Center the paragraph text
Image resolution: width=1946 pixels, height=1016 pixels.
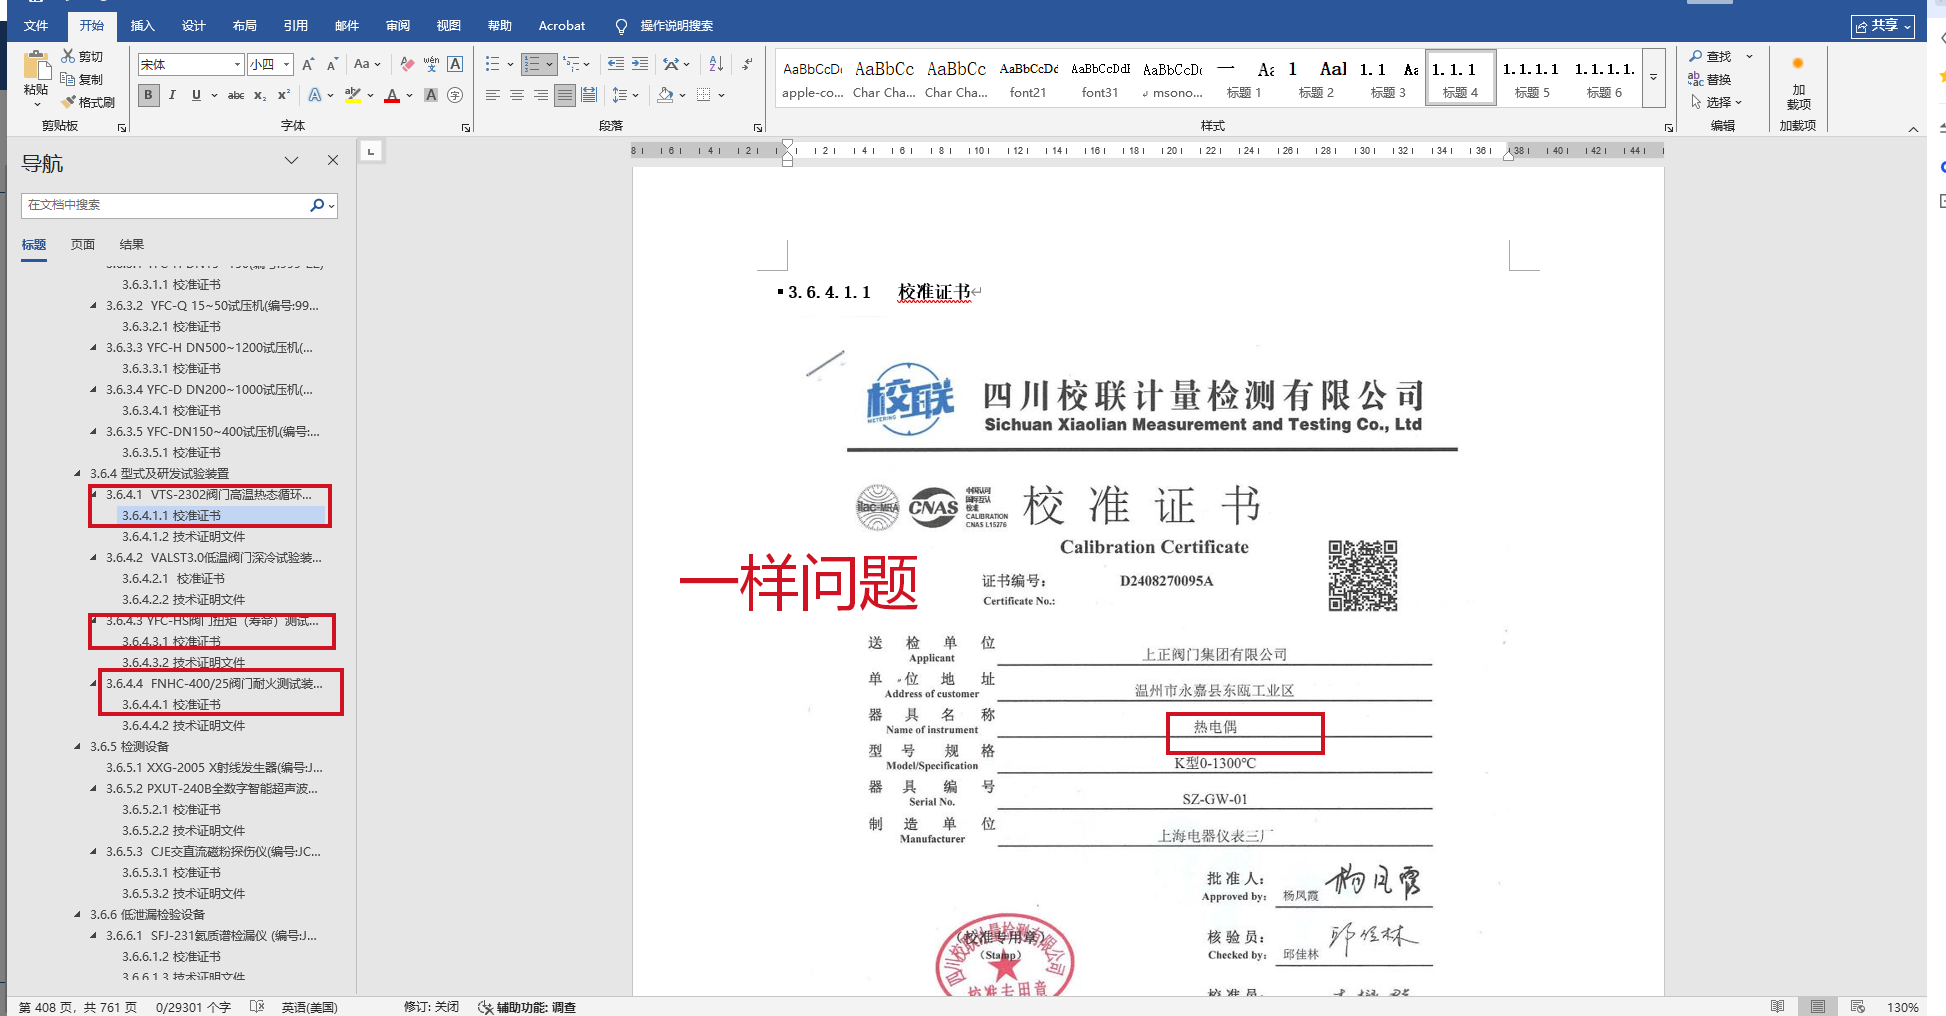517,95
